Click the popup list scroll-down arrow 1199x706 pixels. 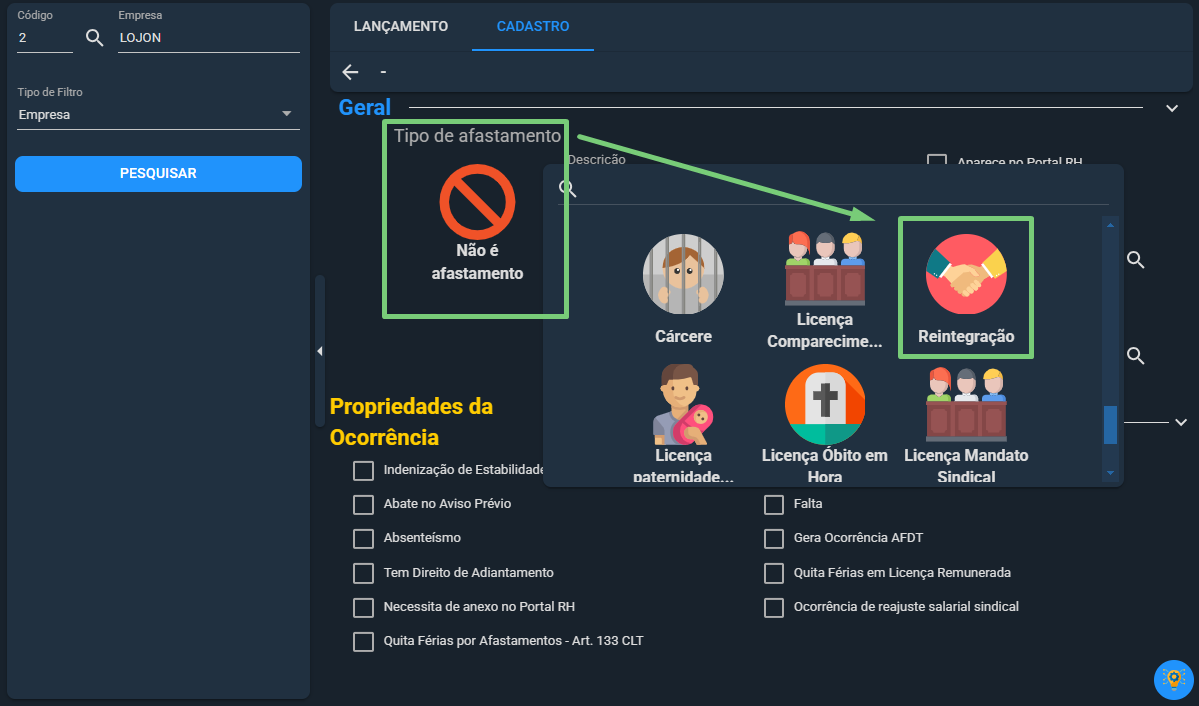pyautogui.click(x=1110, y=473)
